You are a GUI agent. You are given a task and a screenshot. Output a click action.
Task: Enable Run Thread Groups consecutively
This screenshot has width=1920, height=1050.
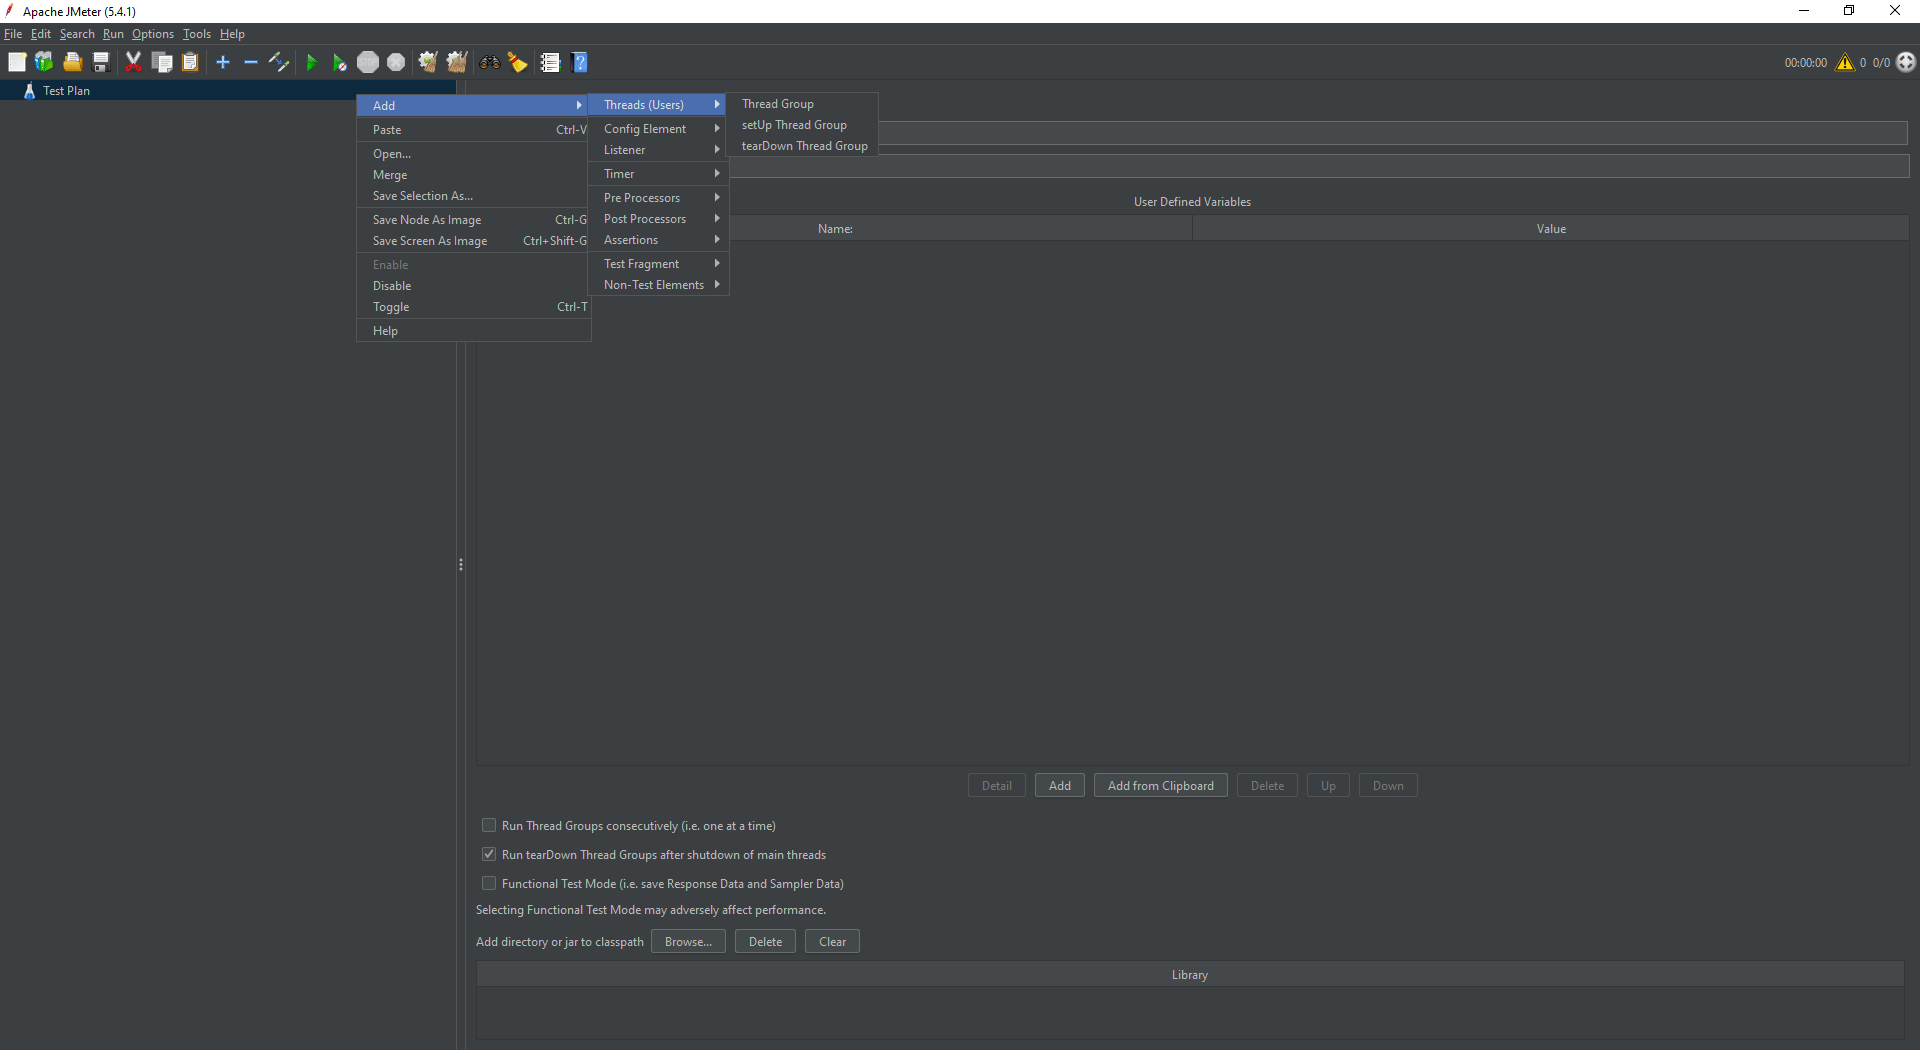[489, 825]
